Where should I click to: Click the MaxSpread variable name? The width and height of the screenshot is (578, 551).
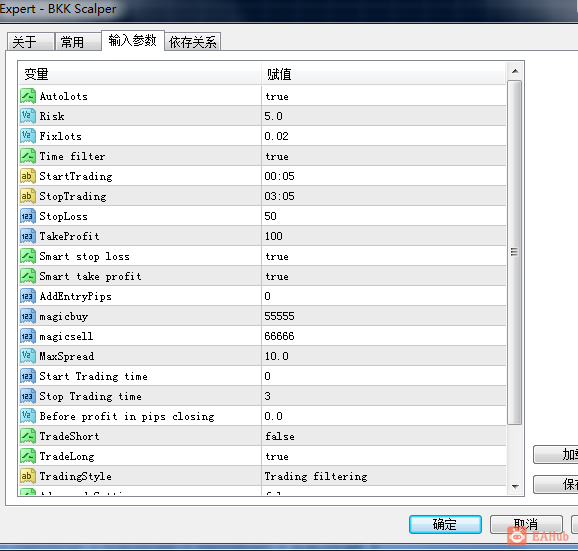(x=67, y=356)
